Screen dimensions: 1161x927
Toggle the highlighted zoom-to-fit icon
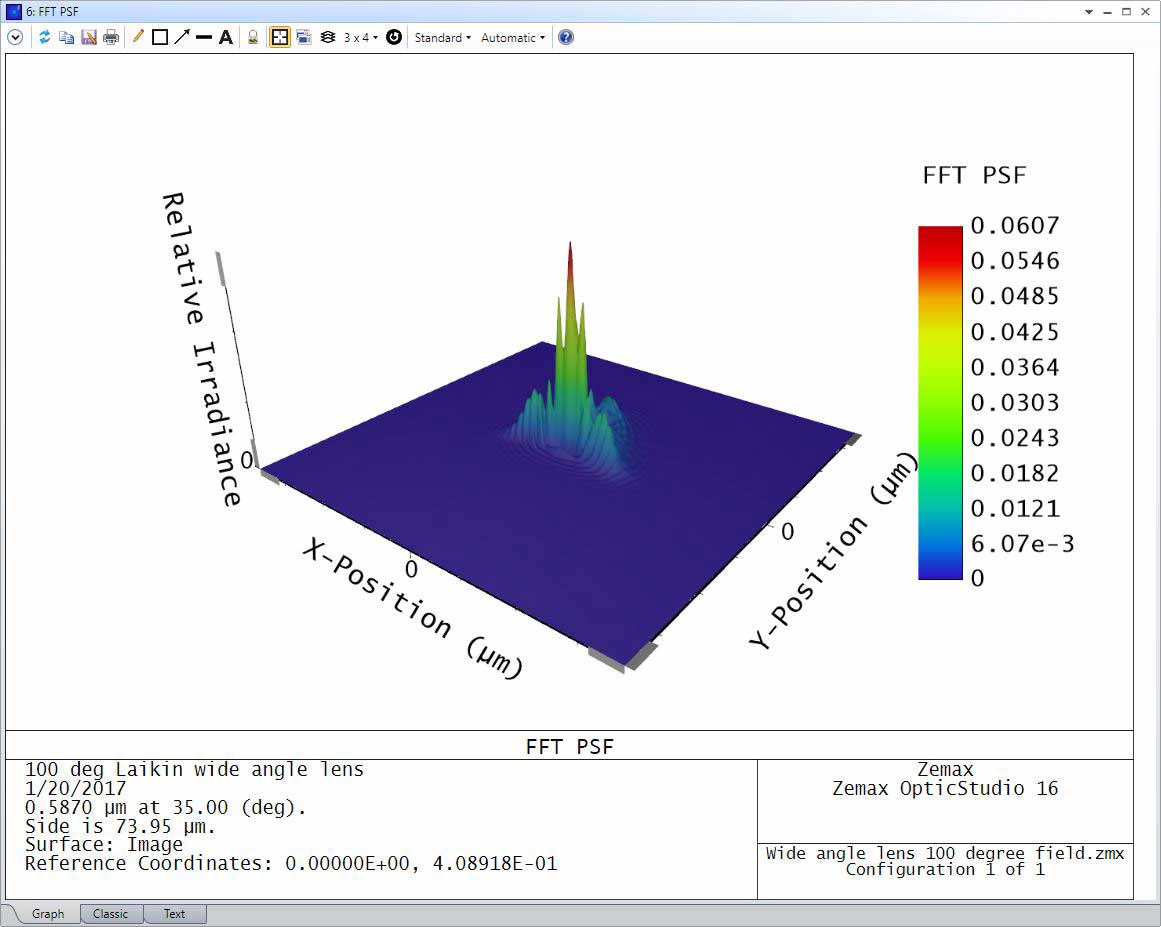tap(280, 37)
